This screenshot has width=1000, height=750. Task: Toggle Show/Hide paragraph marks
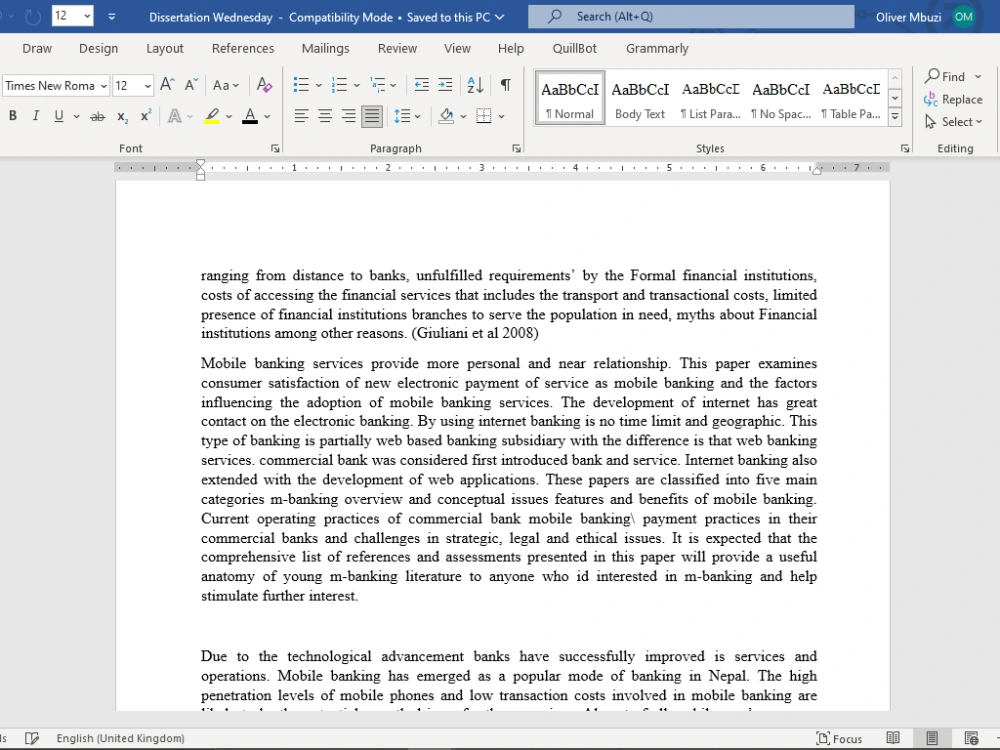pos(506,85)
